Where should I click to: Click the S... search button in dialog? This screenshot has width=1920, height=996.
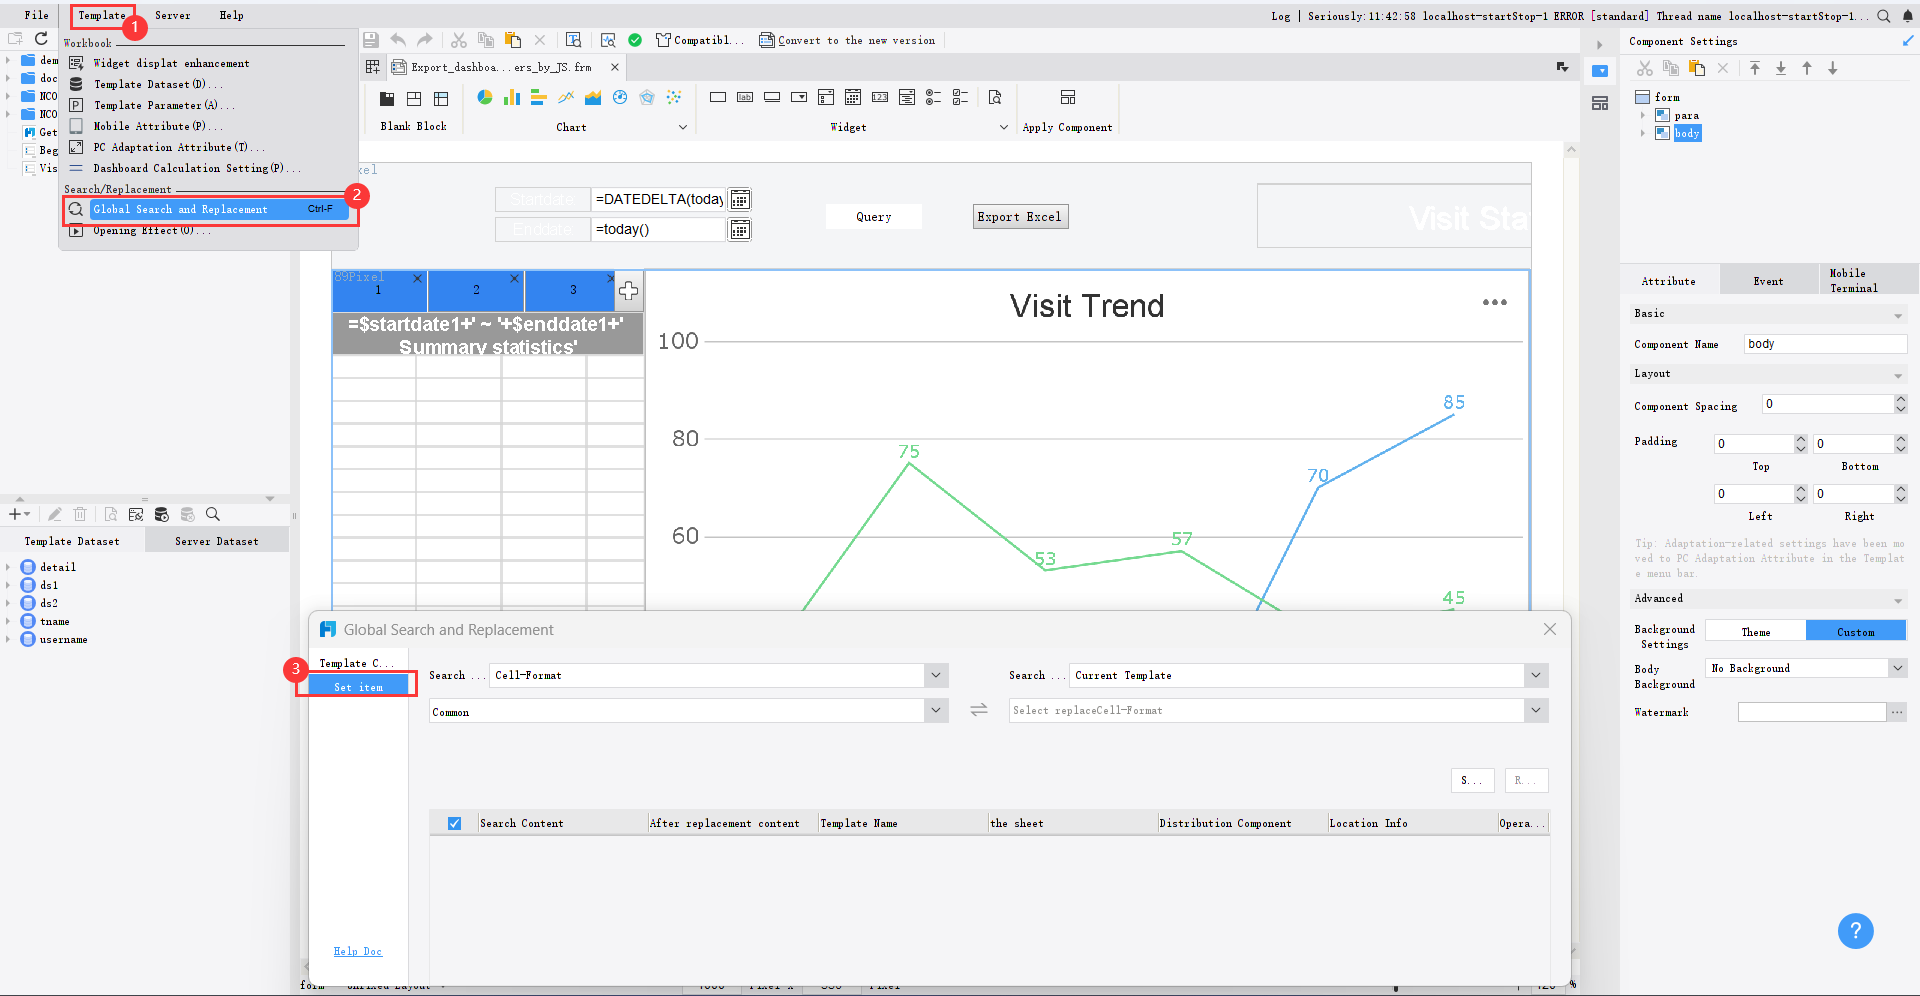(x=1472, y=780)
